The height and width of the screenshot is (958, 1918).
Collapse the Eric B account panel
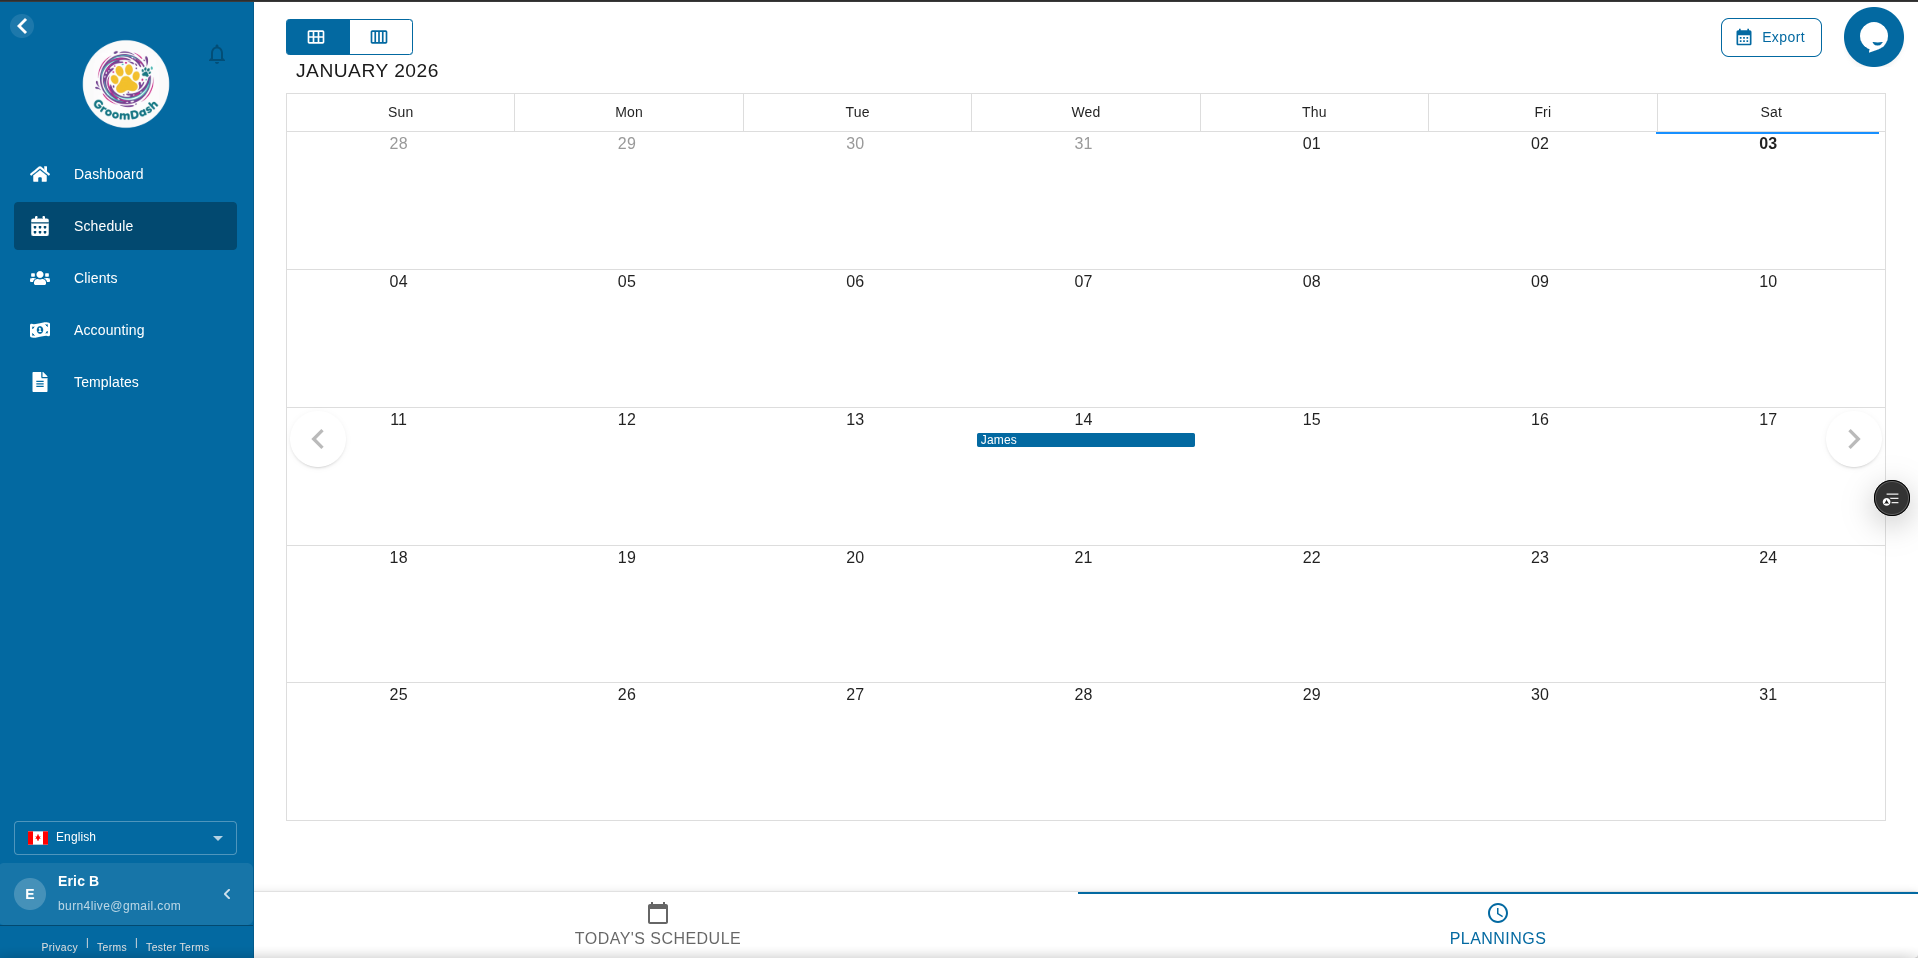[226, 894]
